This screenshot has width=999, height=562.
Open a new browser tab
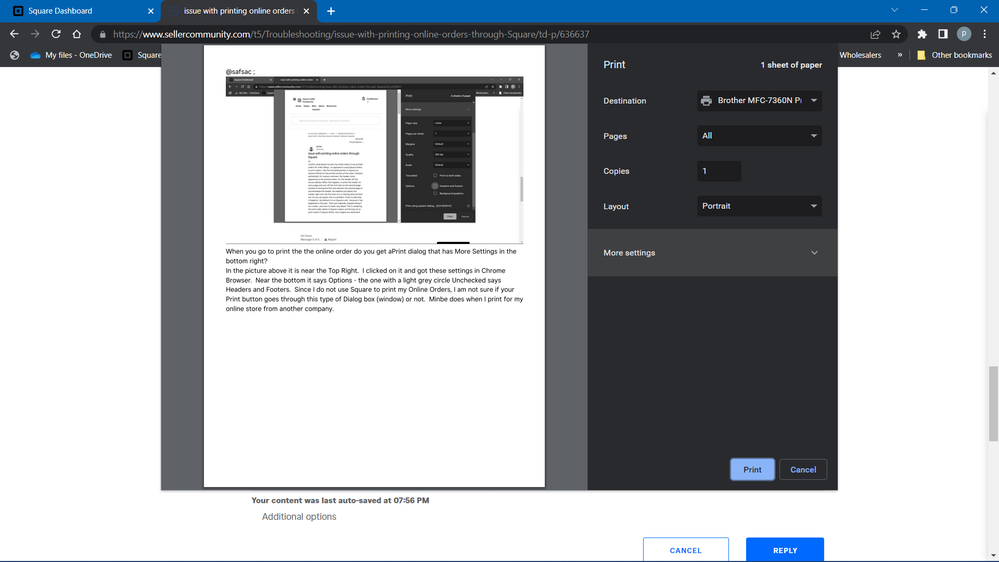(331, 11)
